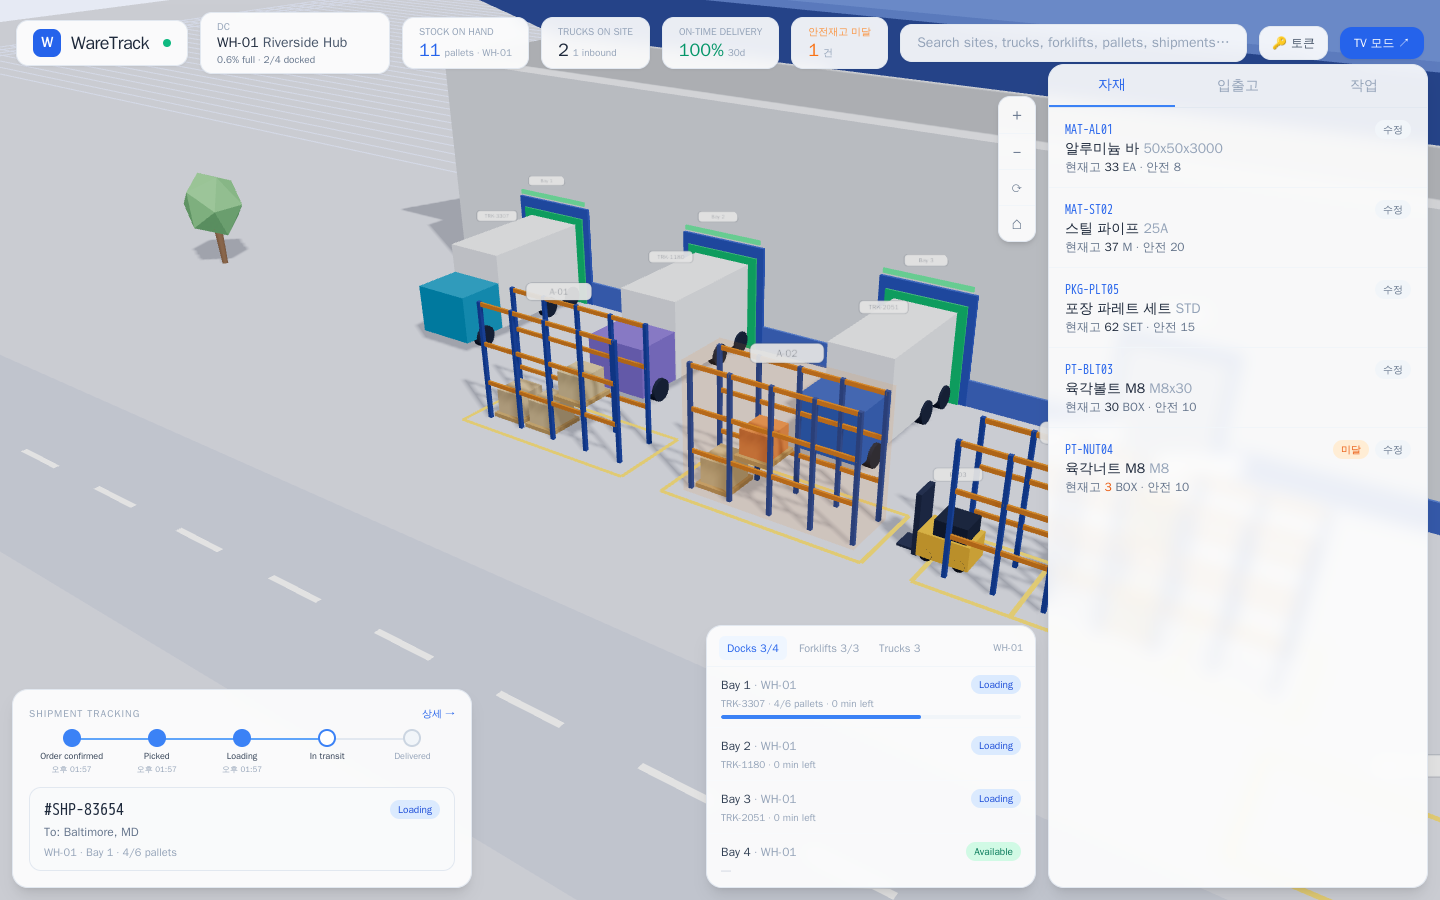Select rack label A-01 in the scene
Screen dimensions: 1440x900
coord(559,292)
